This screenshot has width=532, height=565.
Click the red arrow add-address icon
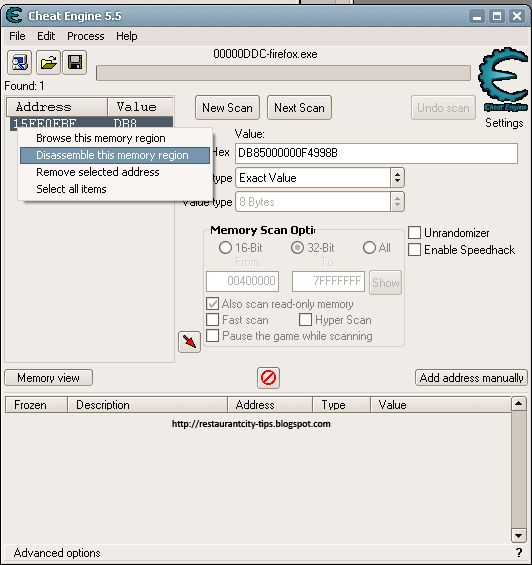(x=189, y=342)
